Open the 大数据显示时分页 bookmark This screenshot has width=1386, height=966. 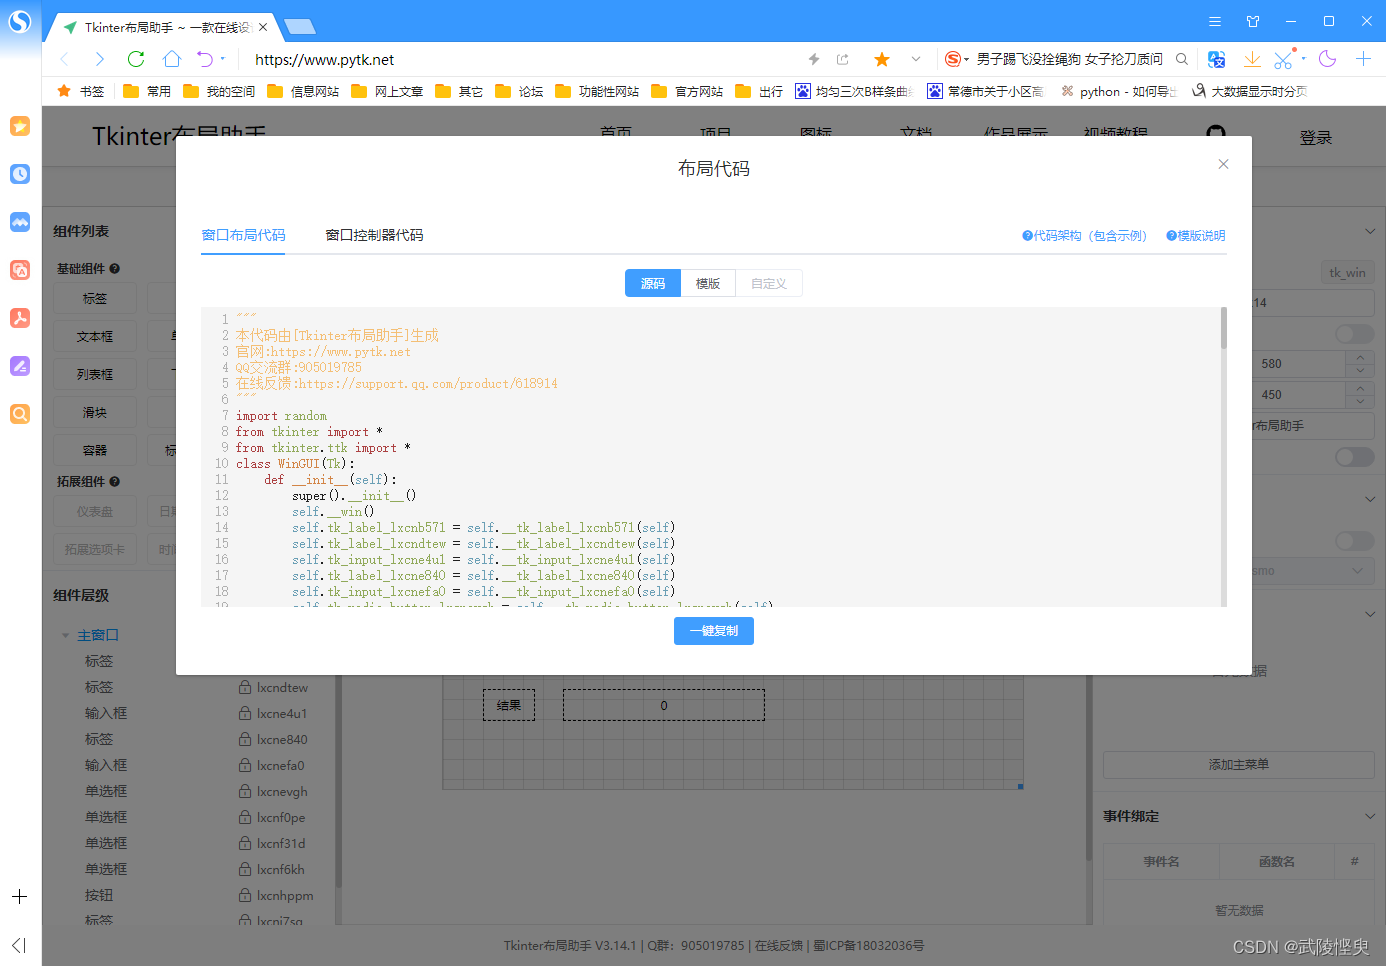click(1250, 91)
